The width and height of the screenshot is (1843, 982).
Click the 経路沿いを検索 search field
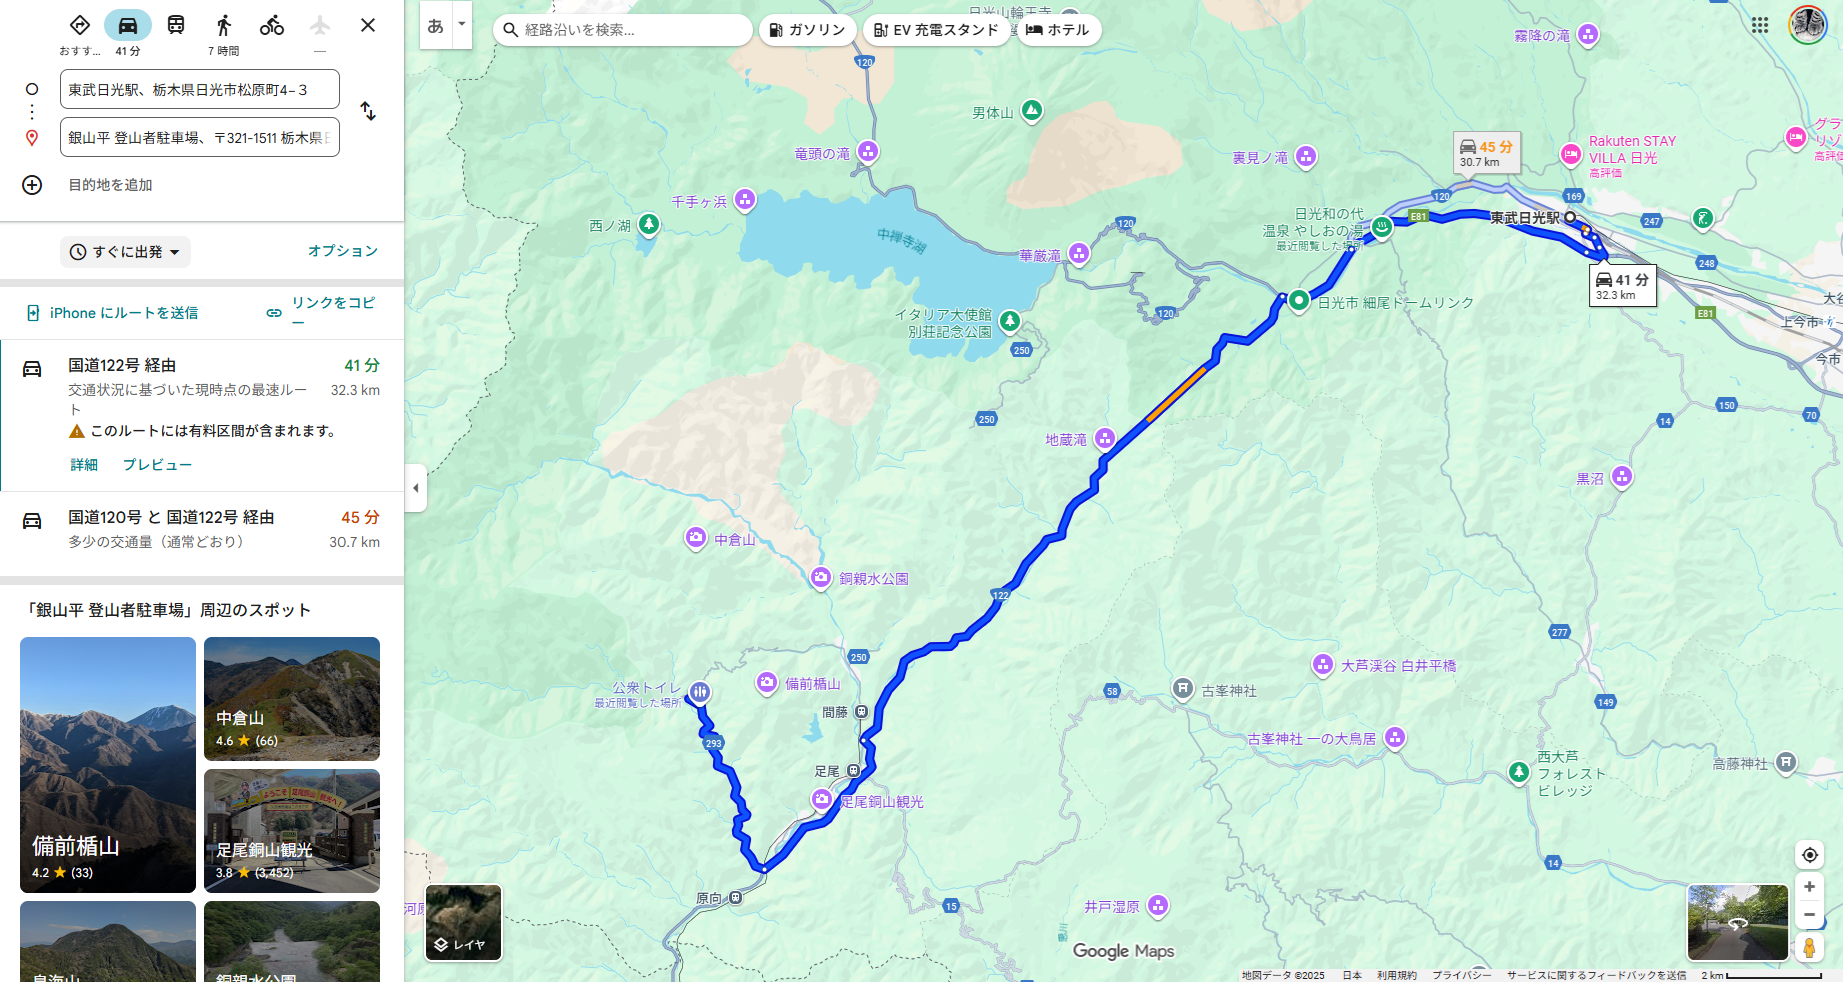623,30
